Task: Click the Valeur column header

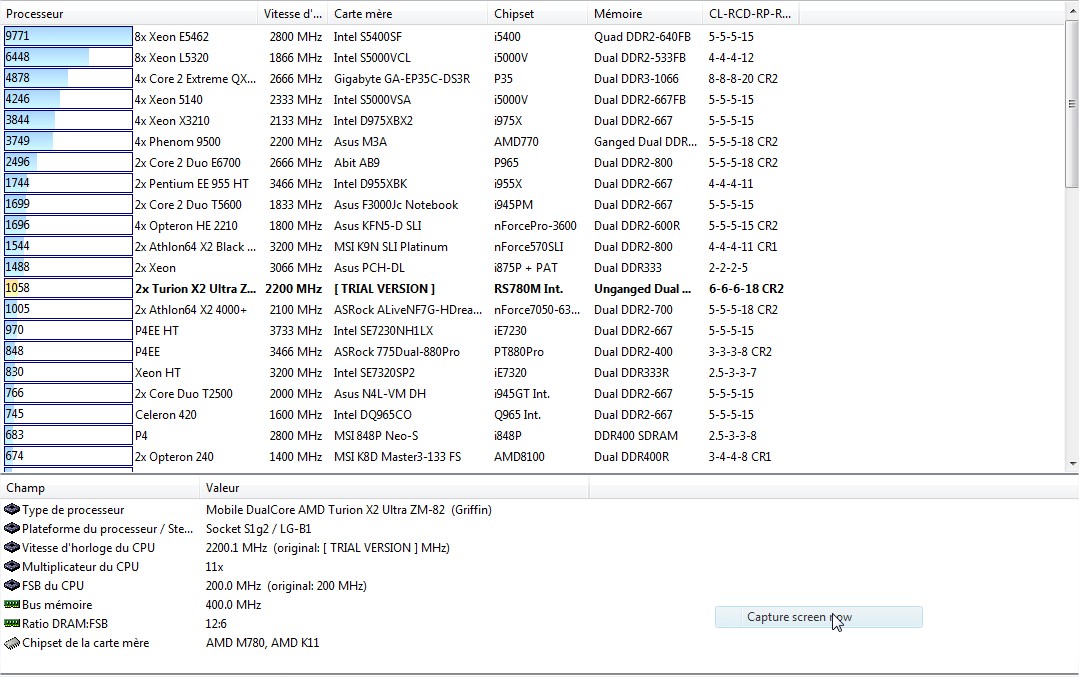Action: pos(394,488)
